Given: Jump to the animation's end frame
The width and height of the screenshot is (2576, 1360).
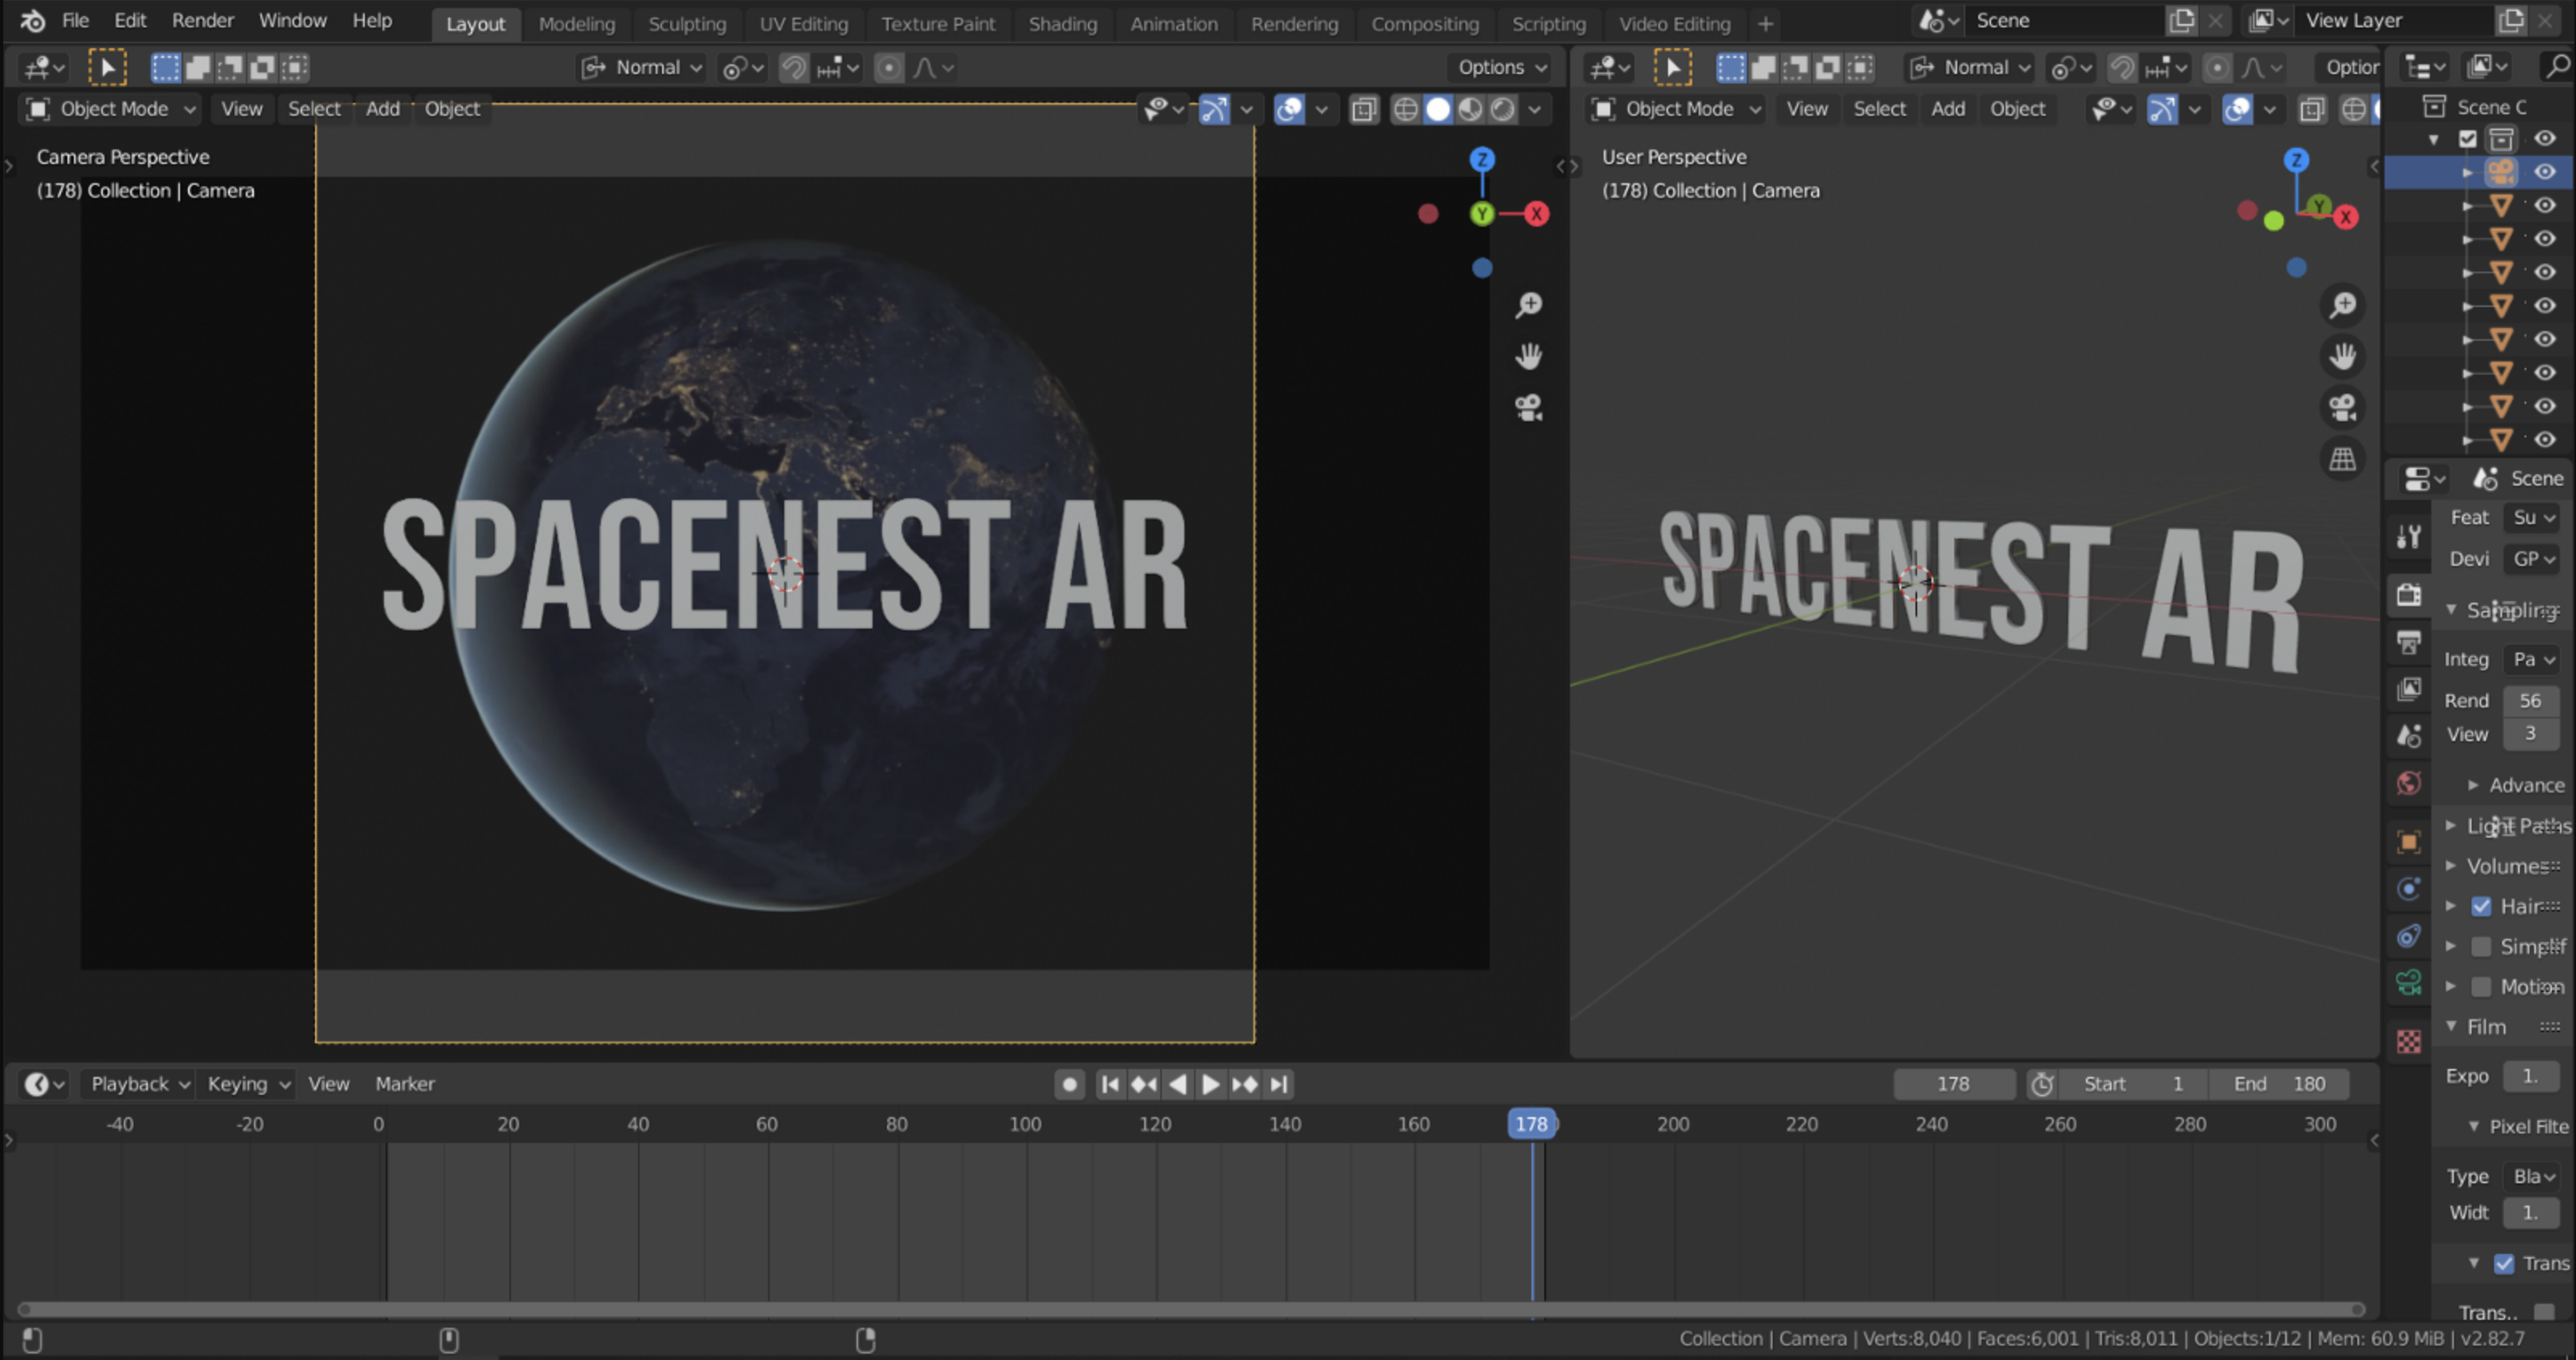Looking at the screenshot, I should 1278,1084.
